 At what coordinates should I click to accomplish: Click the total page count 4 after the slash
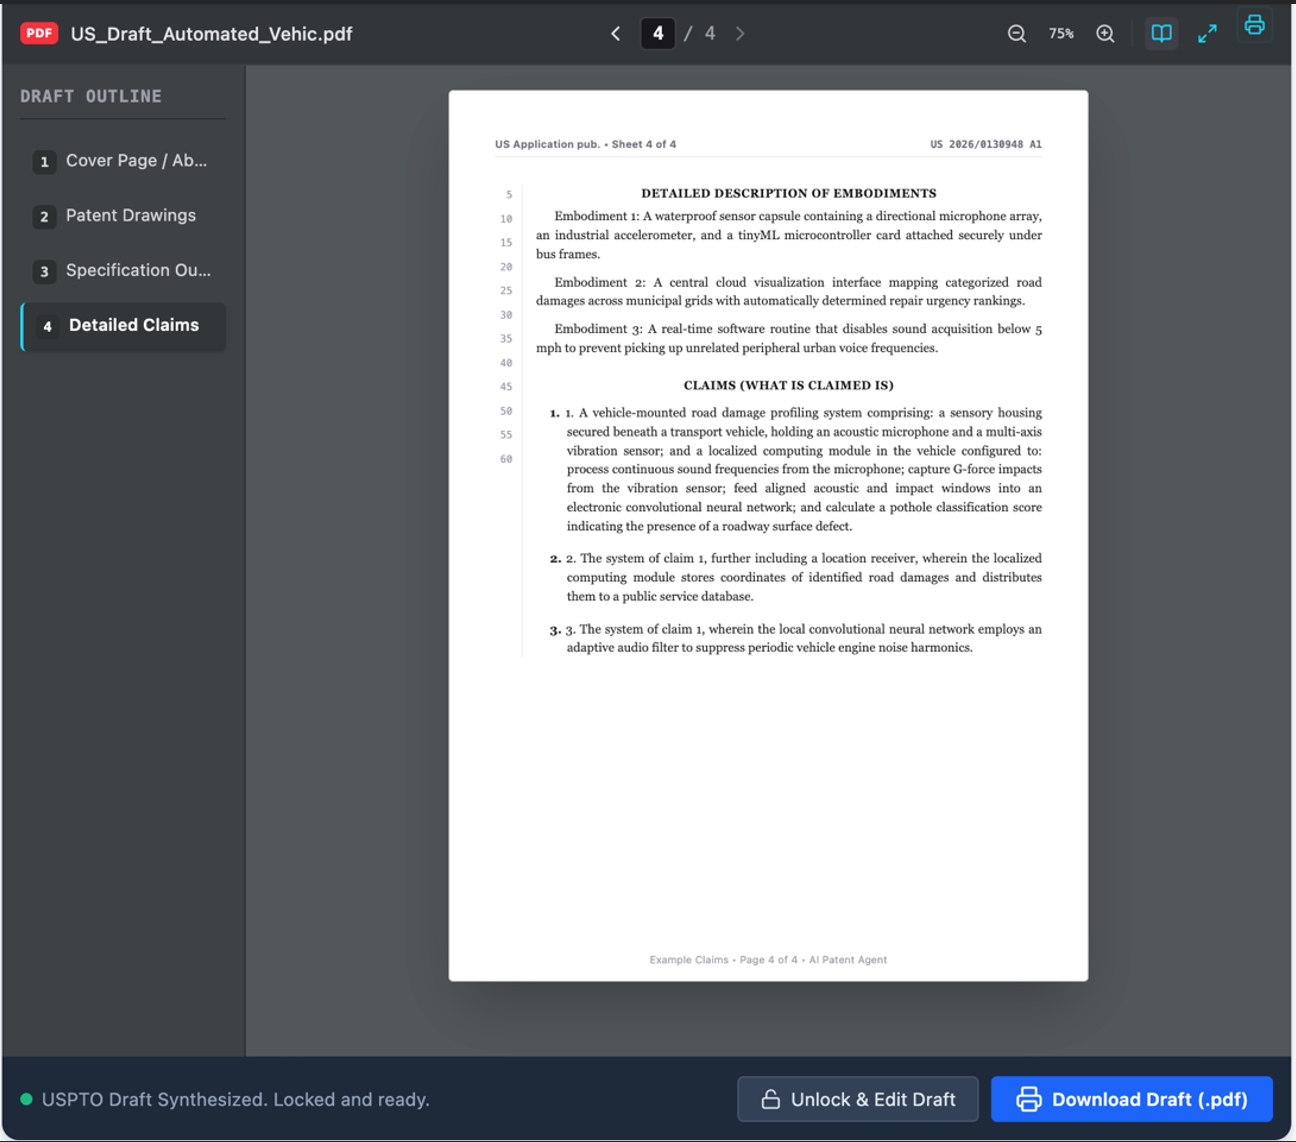tap(710, 33)
